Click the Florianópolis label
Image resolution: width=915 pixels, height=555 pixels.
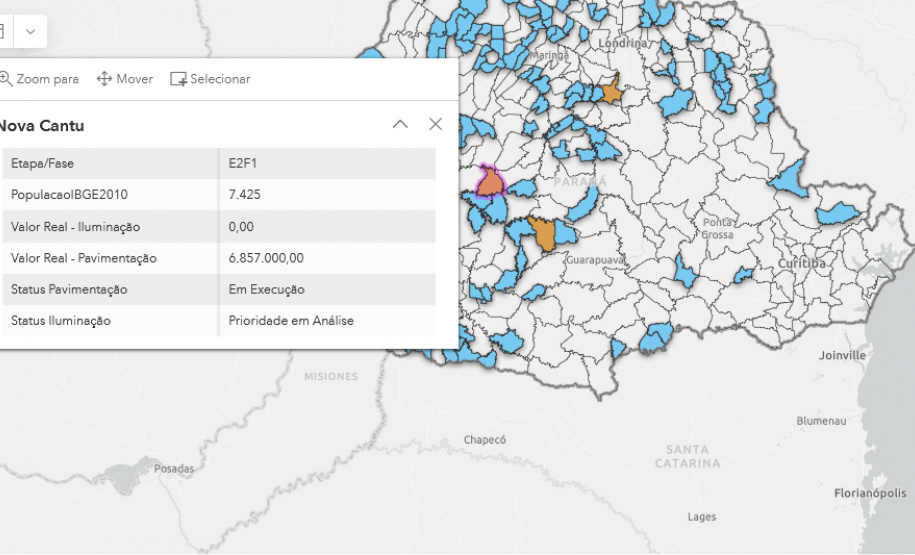click(870, 492)
